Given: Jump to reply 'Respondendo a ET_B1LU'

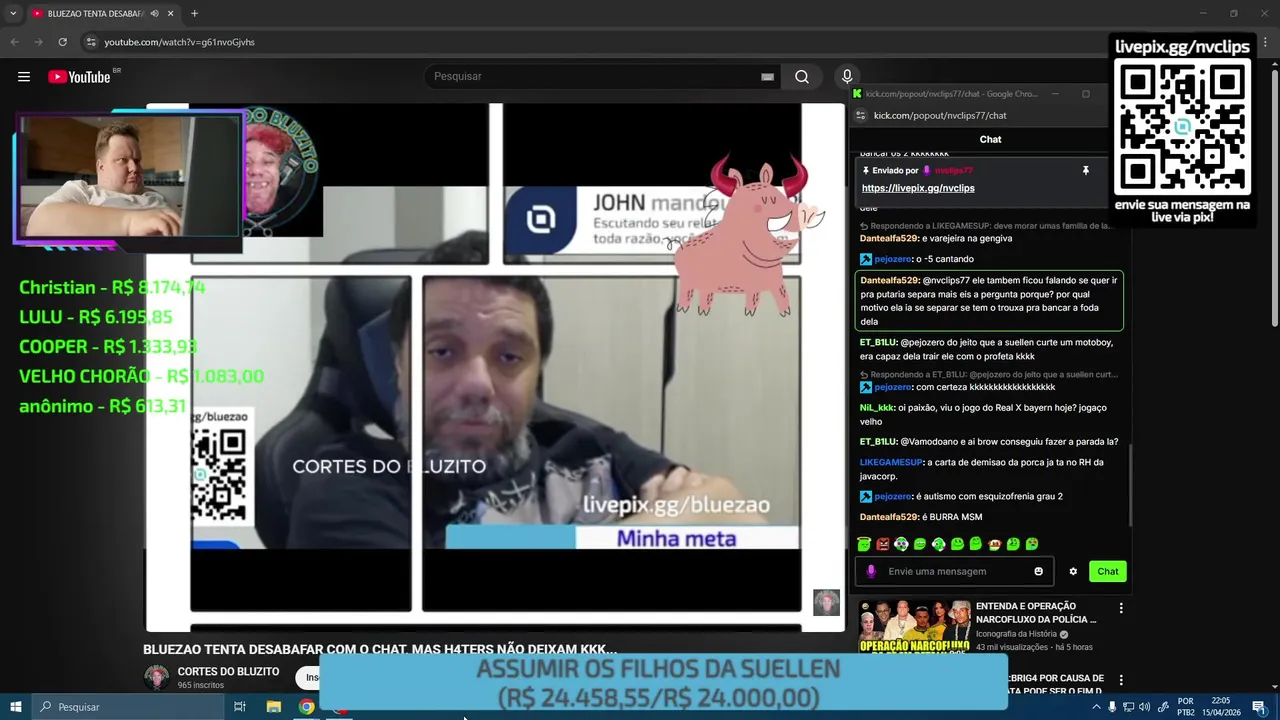Looking at the screenshot, I should tap(988, 374).
